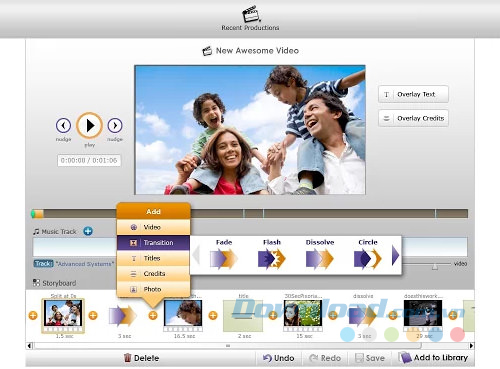Click the Overlay Credits button
Screen dimensions: 500x369
(413, 118)
